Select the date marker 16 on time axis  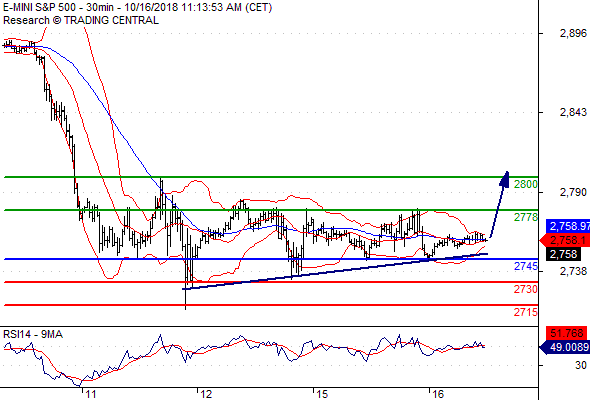pos(438,394)
